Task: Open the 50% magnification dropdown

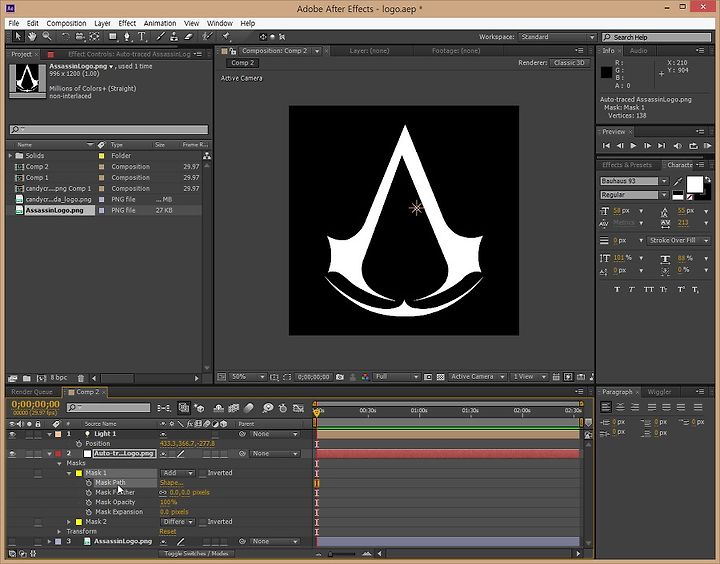Action: 248,377
